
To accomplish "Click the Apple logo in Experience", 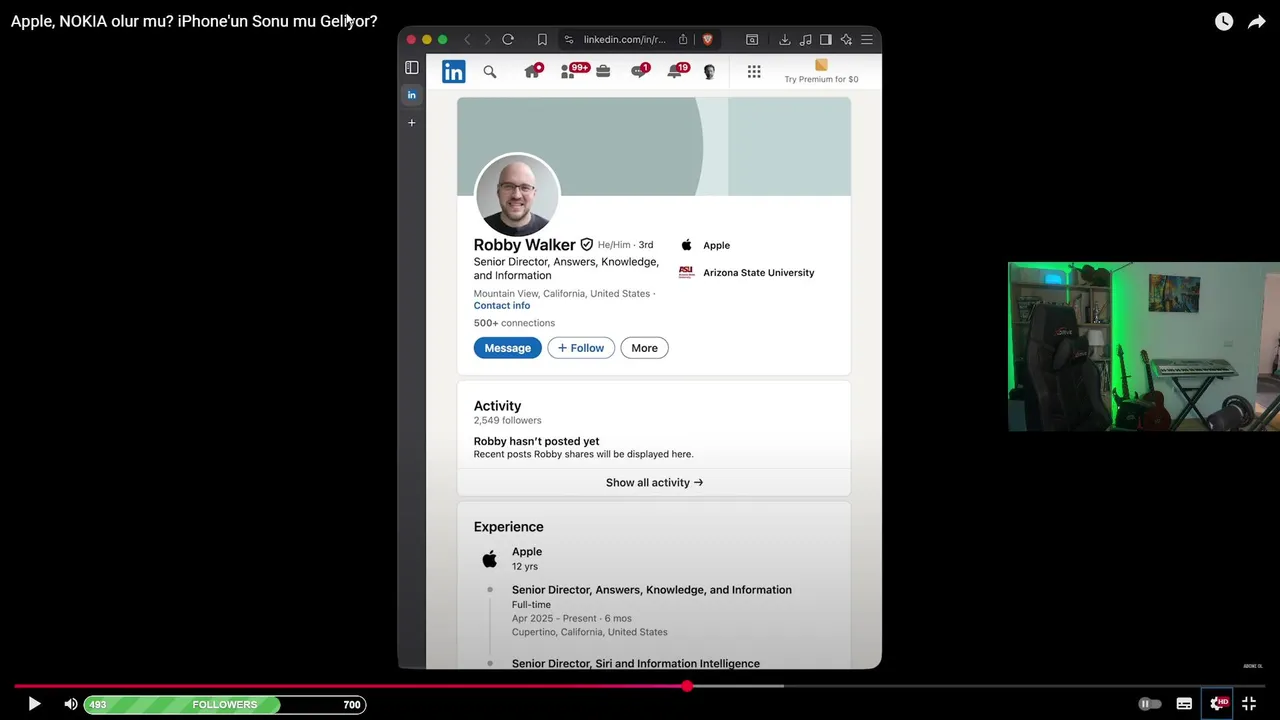I will (490, 558).
